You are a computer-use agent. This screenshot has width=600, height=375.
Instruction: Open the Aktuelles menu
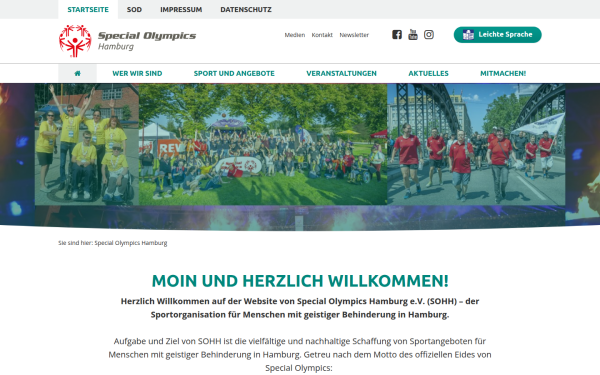point(428,73)
